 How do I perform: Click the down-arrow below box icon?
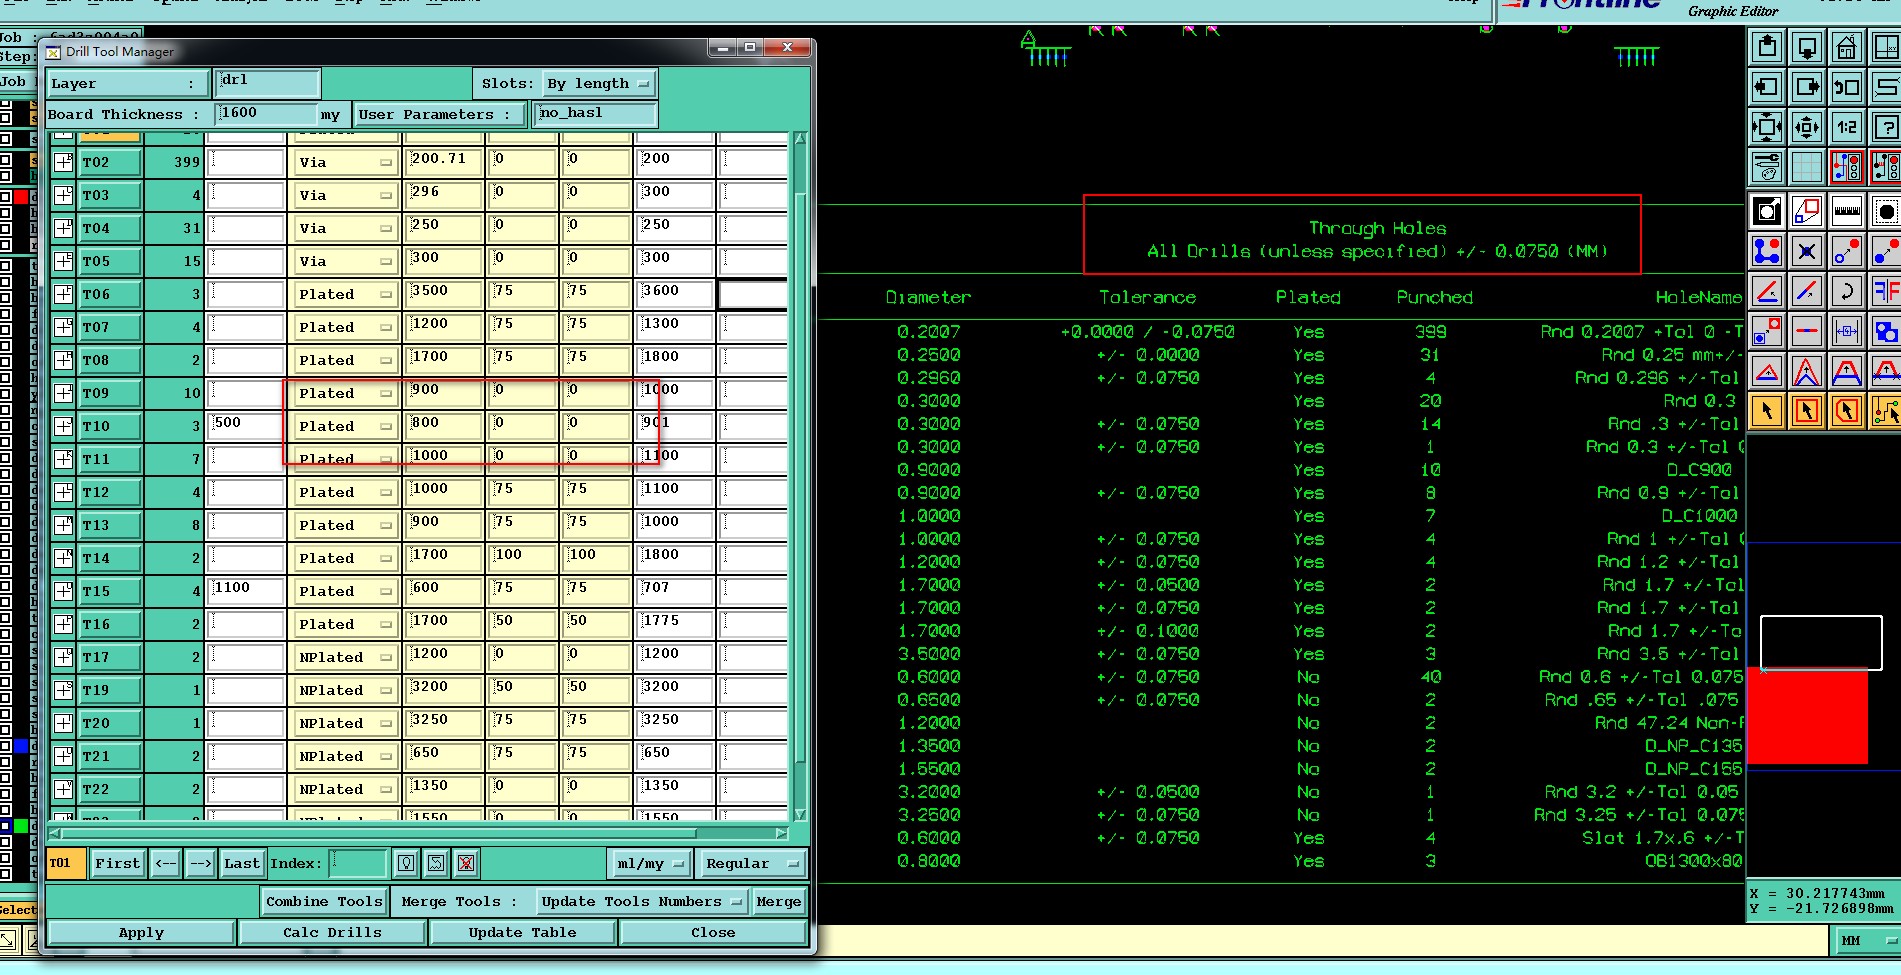[1806, 47]
